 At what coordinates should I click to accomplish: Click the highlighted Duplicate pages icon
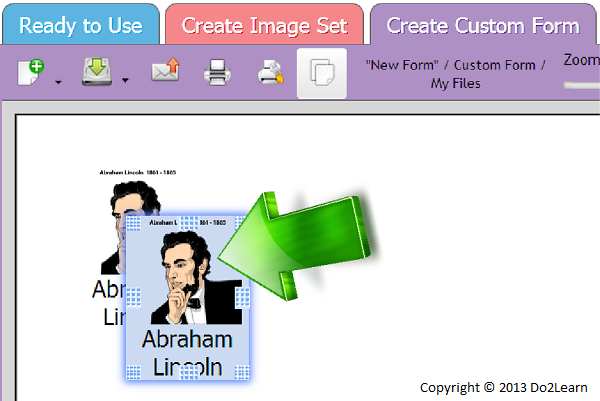pos(322,73)
